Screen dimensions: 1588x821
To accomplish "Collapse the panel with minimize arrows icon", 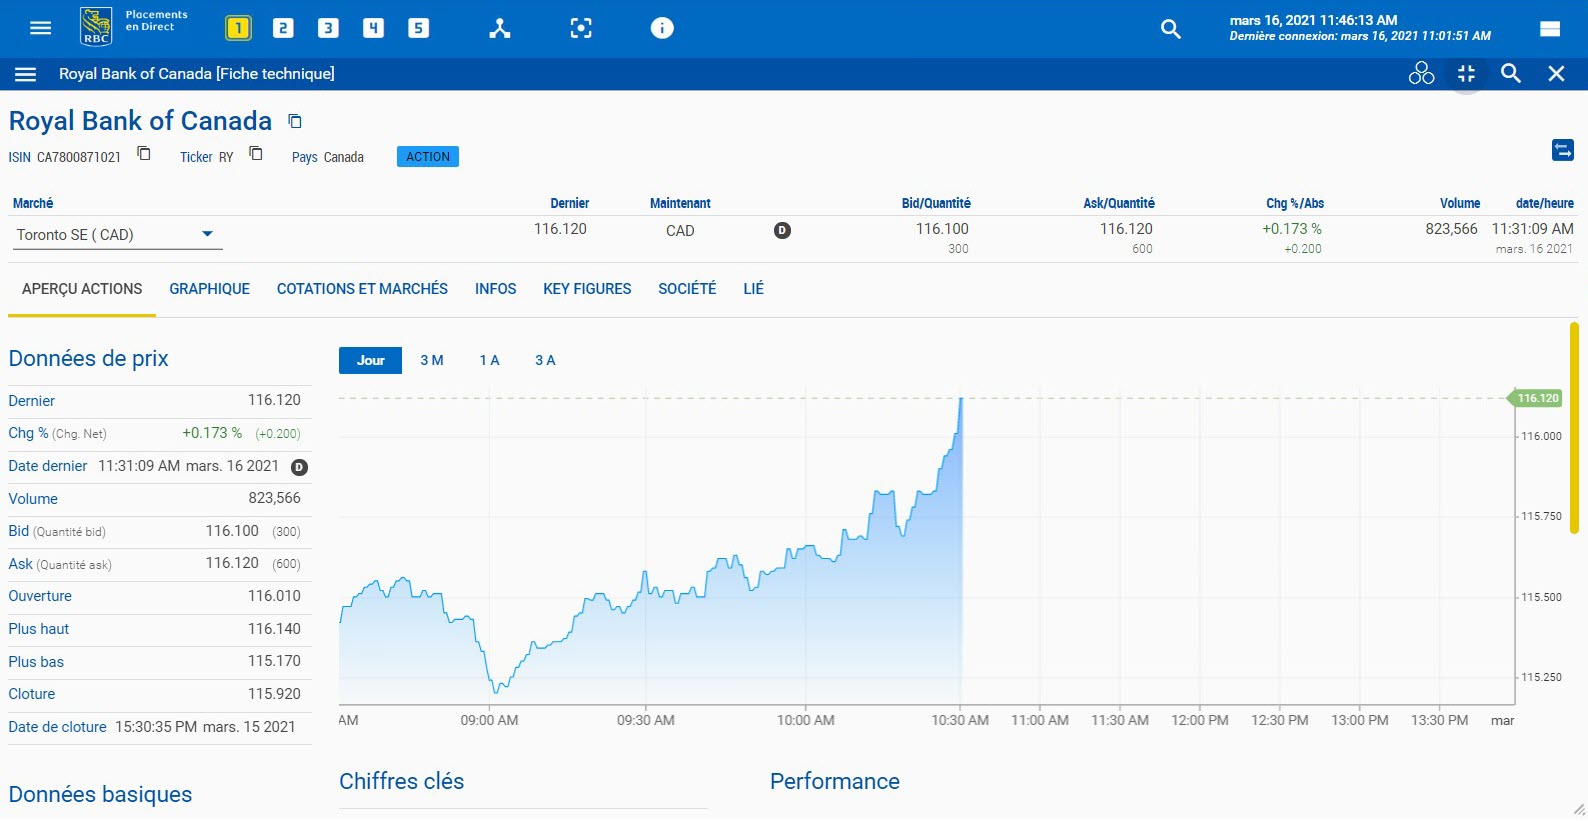I will [1467, 73].
